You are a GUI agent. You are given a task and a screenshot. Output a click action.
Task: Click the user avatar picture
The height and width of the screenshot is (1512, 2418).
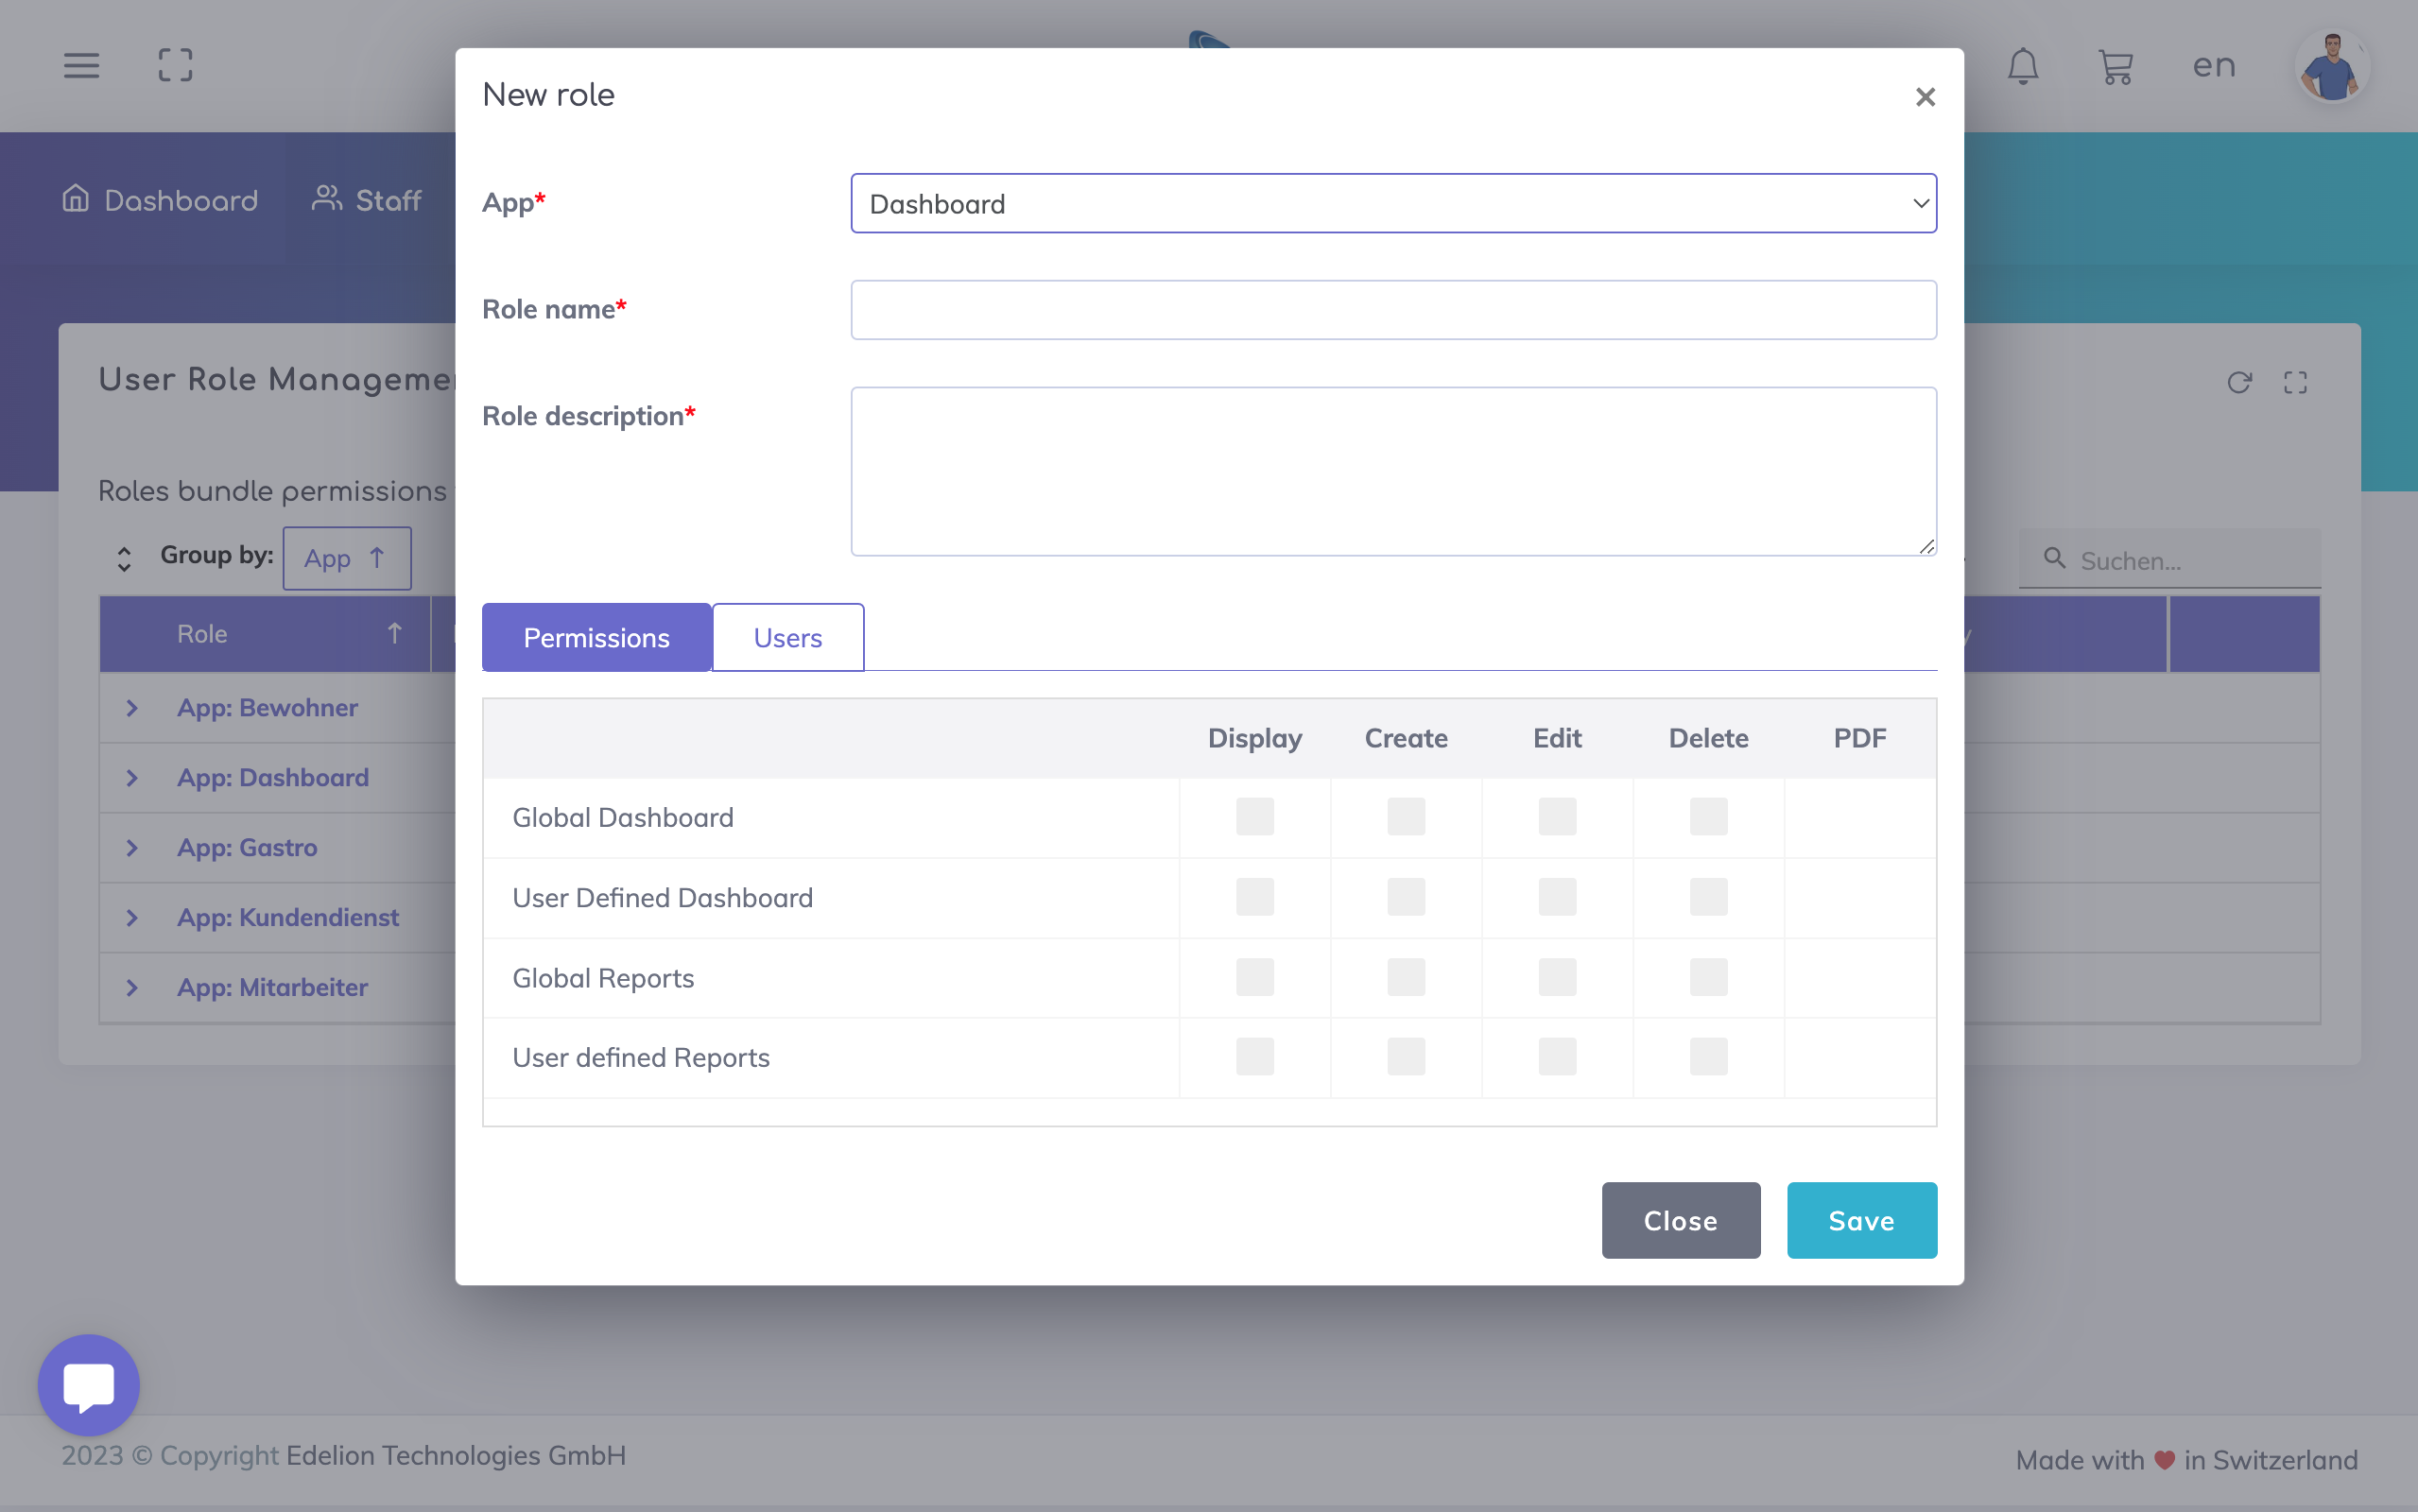pos(2331,66)
